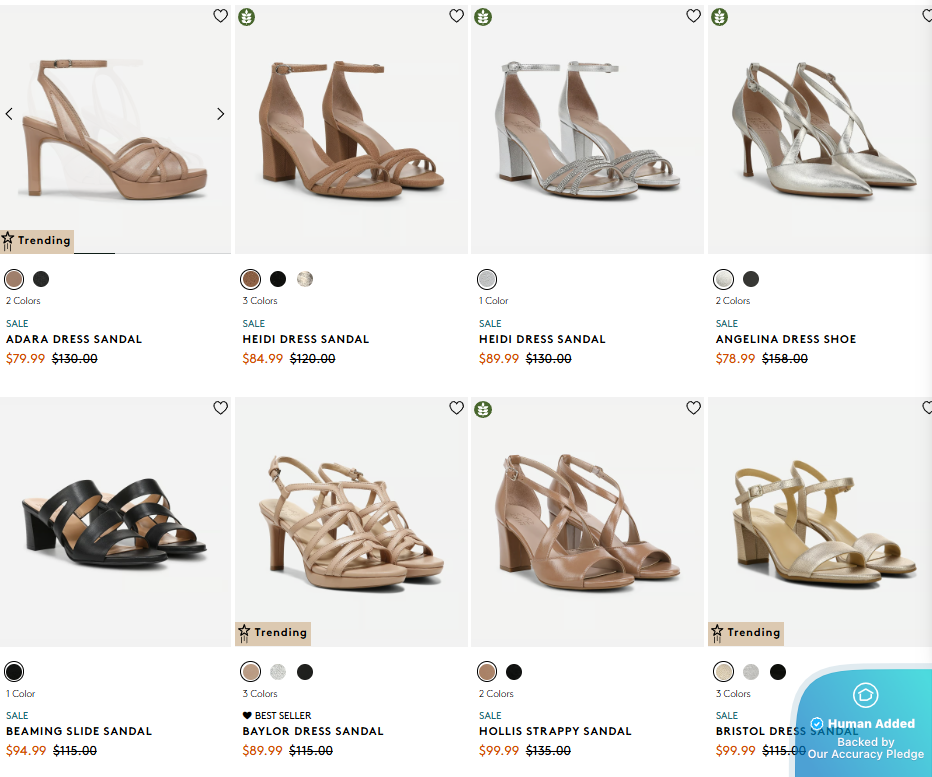
Task: Choose black swatch on 3-color Heidi Dress Sandal
Action: coord(278,279)
